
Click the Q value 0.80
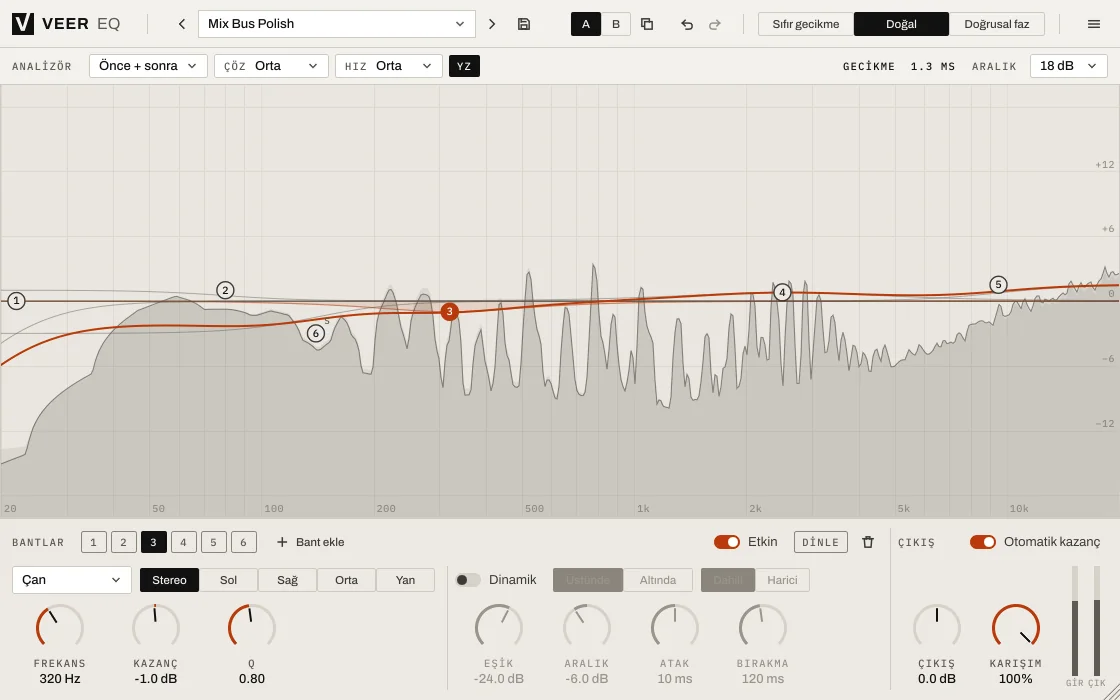pos(252,679)
